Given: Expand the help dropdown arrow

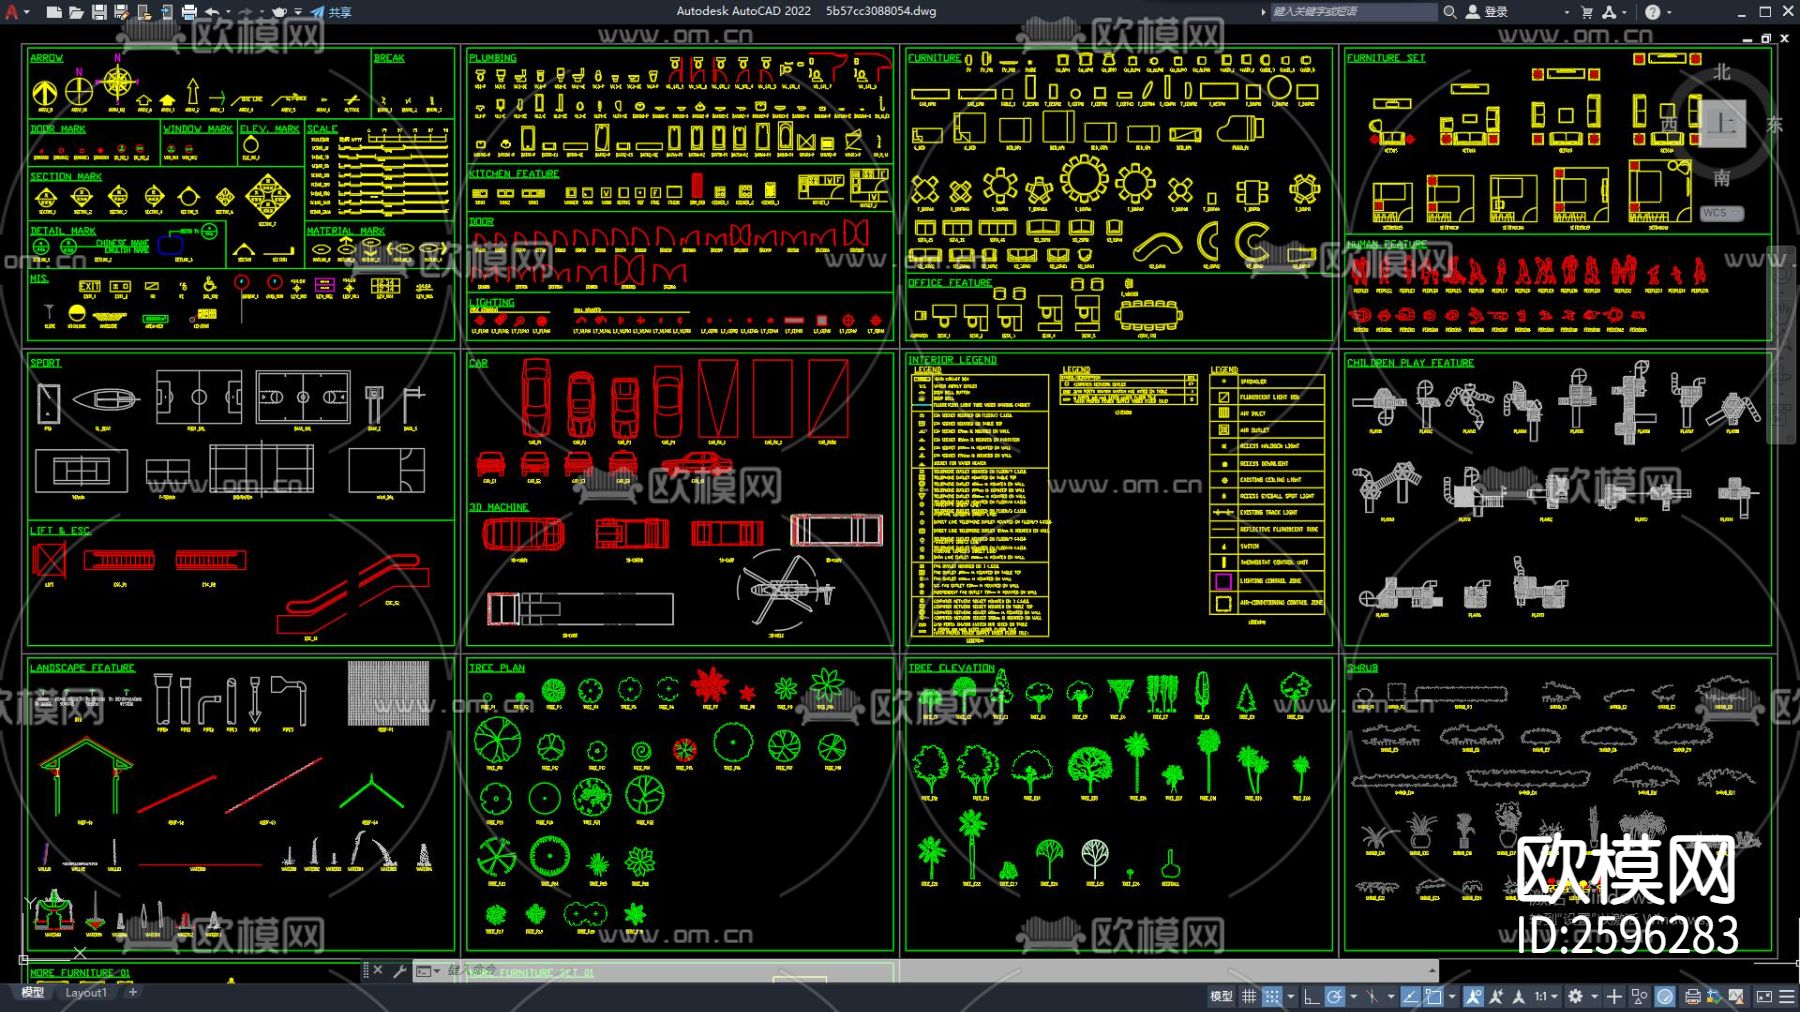Looking at the screenshot, I should pos(1669,12).
